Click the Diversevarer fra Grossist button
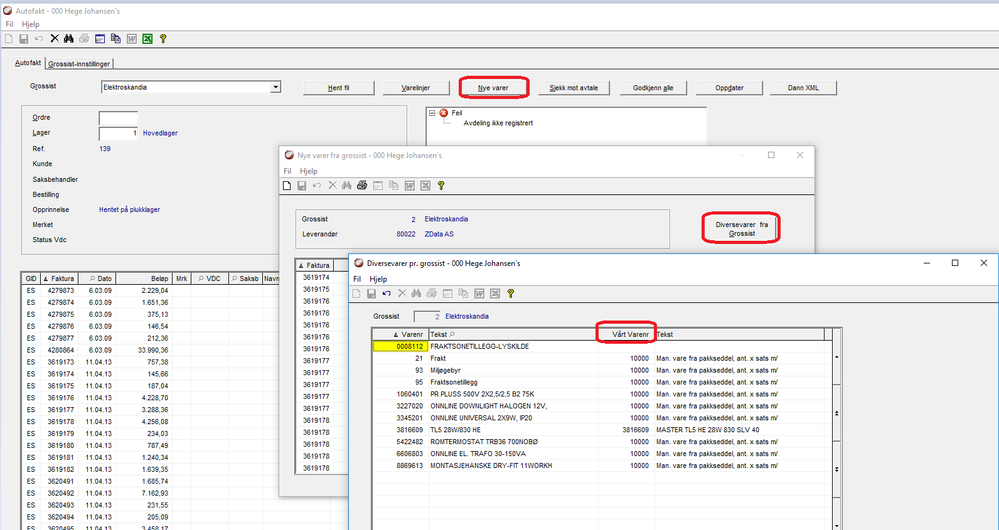 [741, 227]
